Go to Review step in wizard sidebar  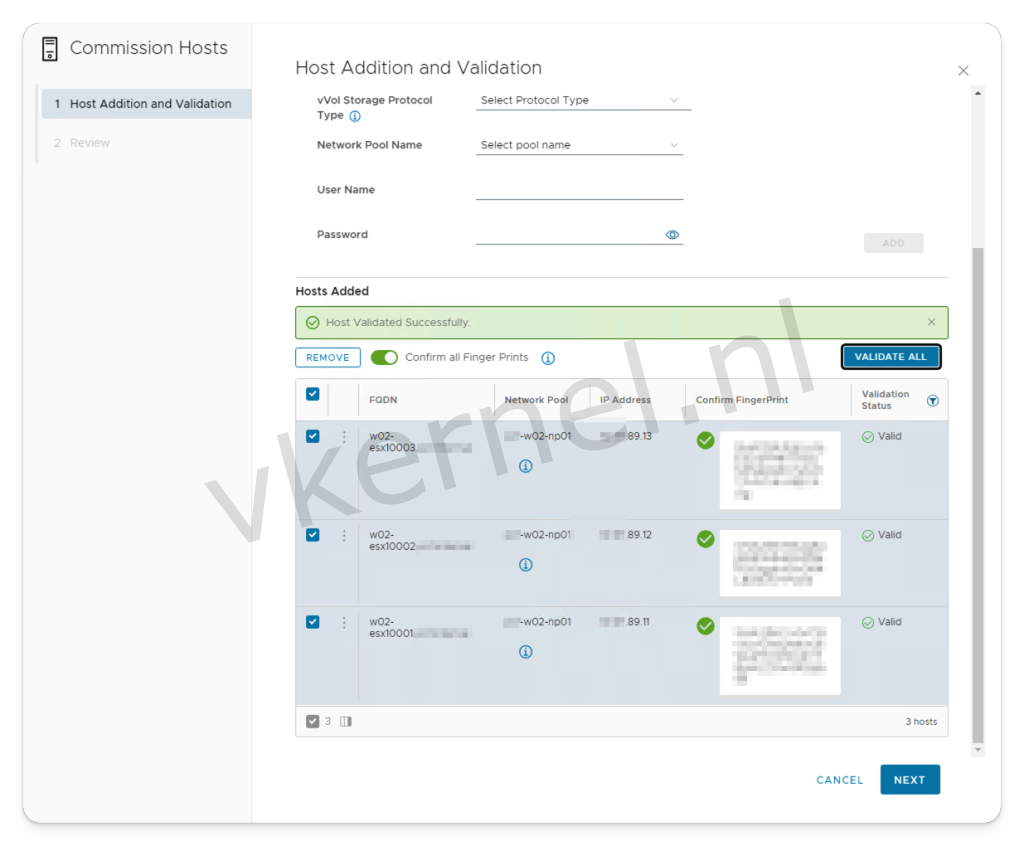(89, 143)
